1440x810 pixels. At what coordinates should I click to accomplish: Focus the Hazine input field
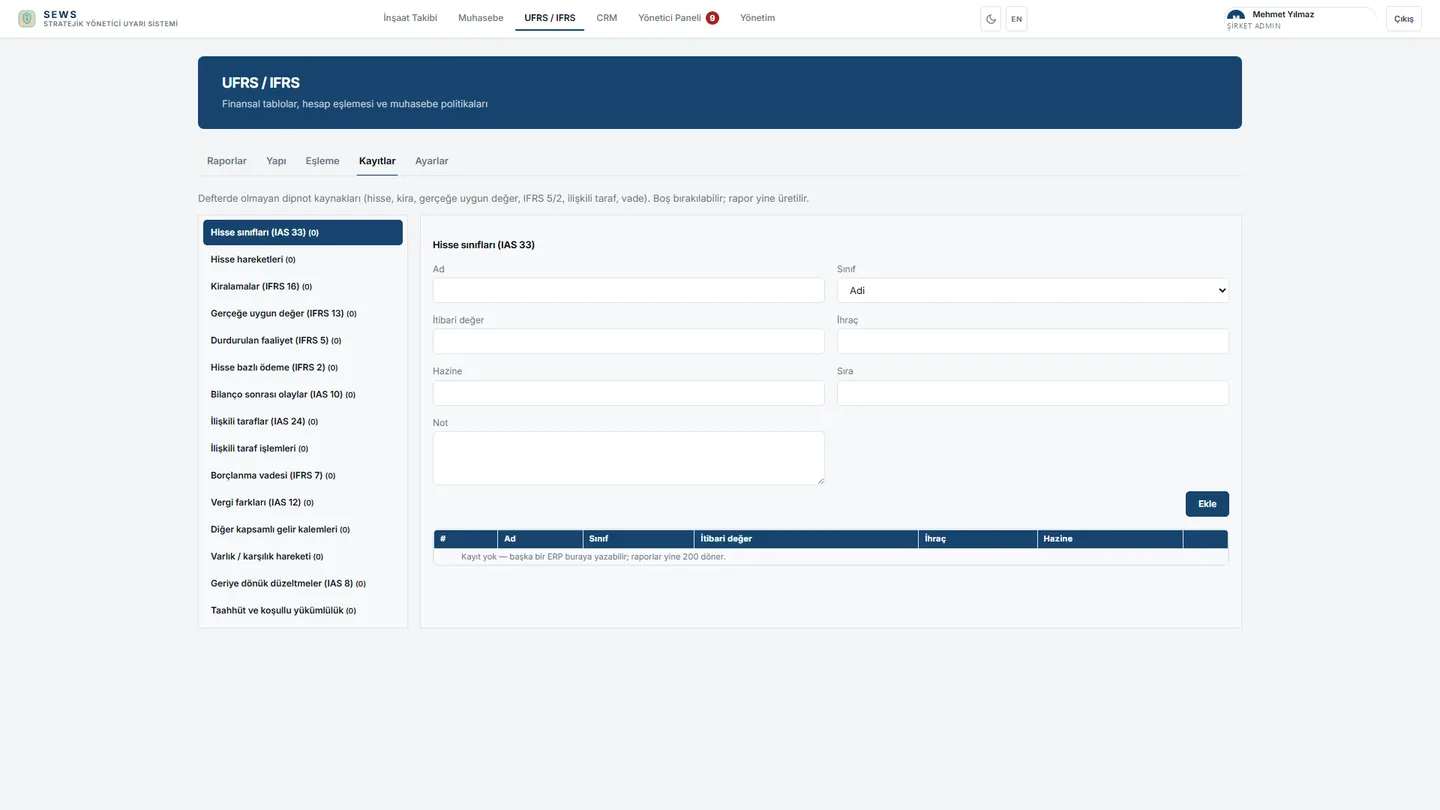[x=629, y=393]
